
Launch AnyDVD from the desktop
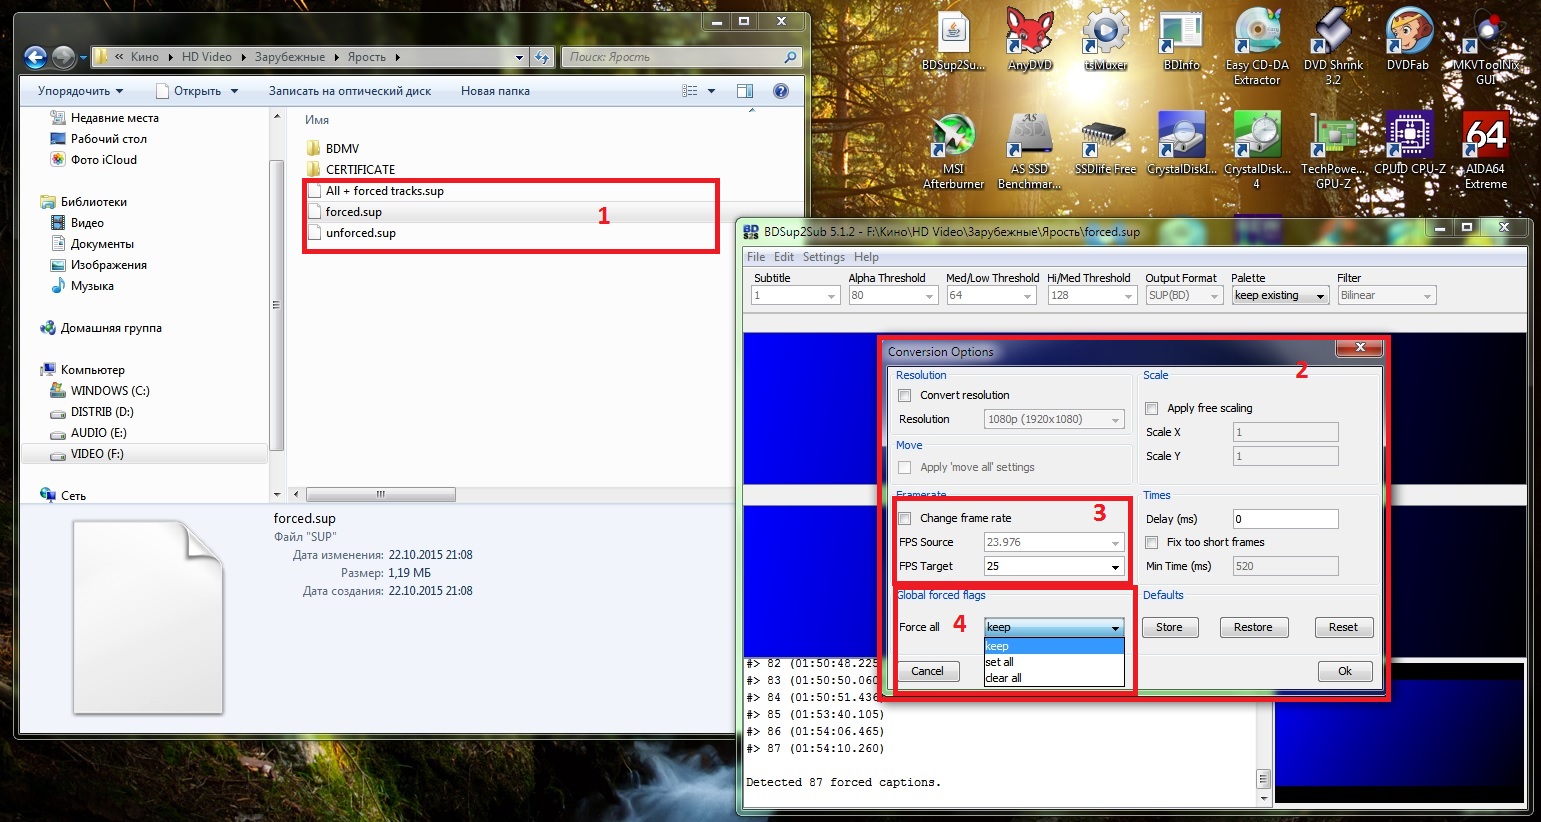point(1030,40)
